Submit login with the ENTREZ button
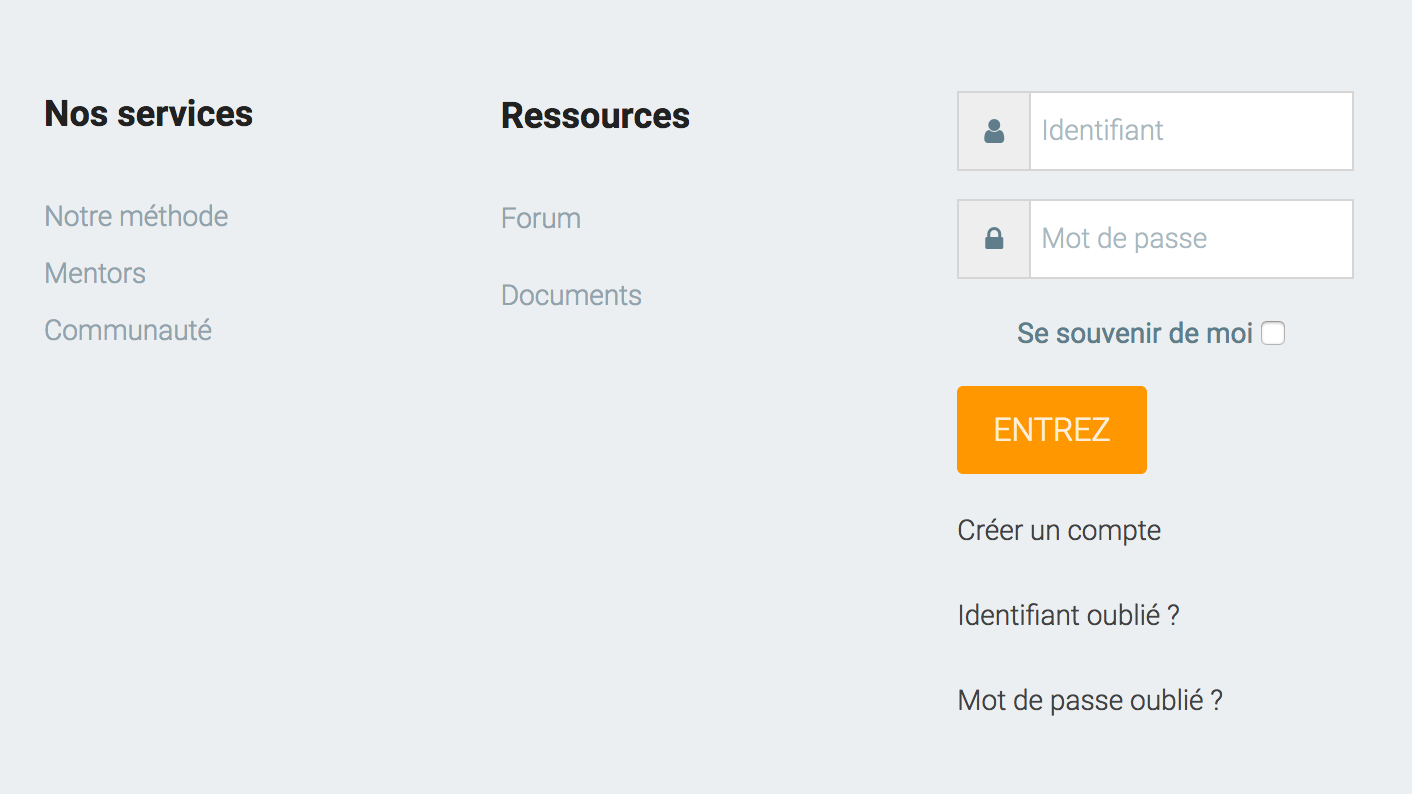This screenshot has height=794, width=1412. click(x=1051, y=430)
